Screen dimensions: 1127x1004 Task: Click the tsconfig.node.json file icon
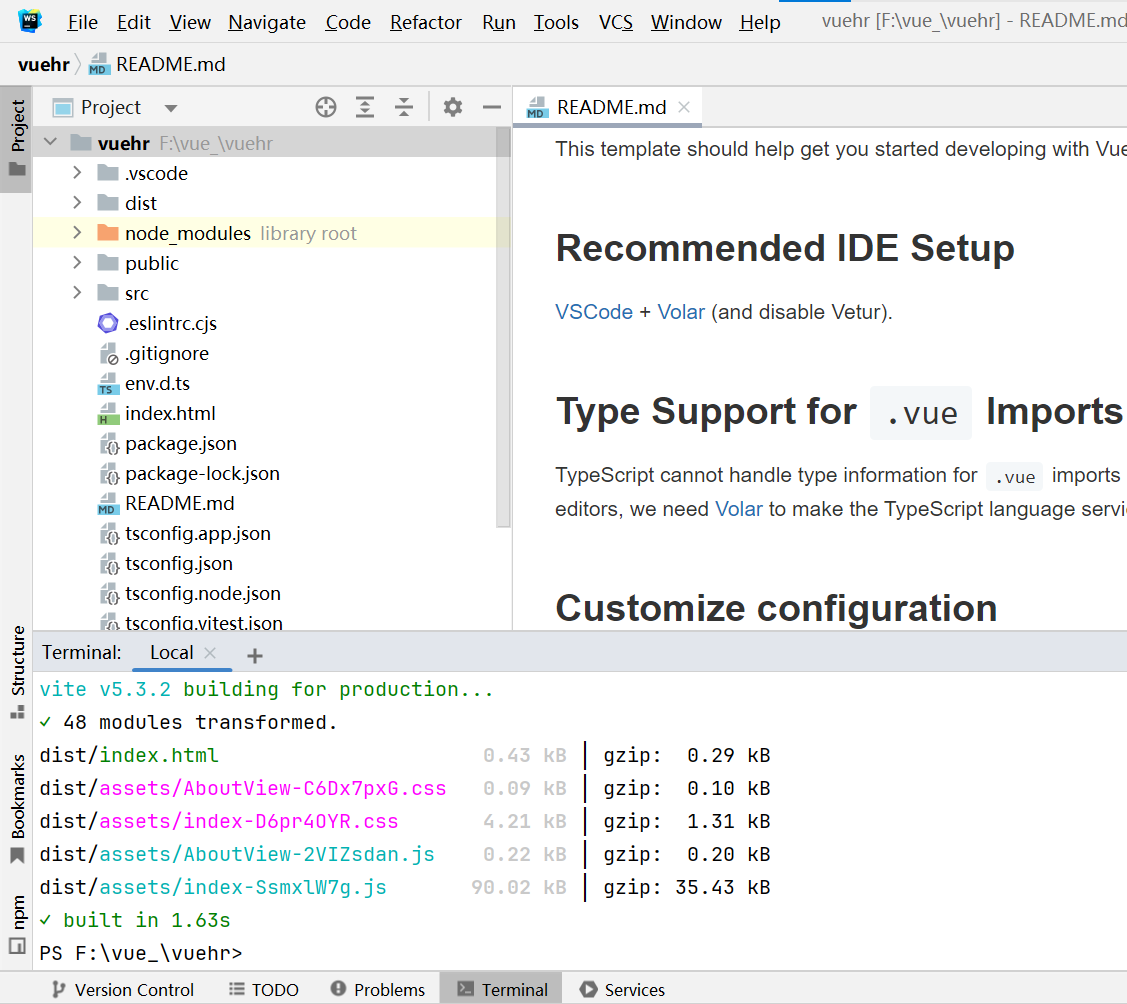(109, 594)
